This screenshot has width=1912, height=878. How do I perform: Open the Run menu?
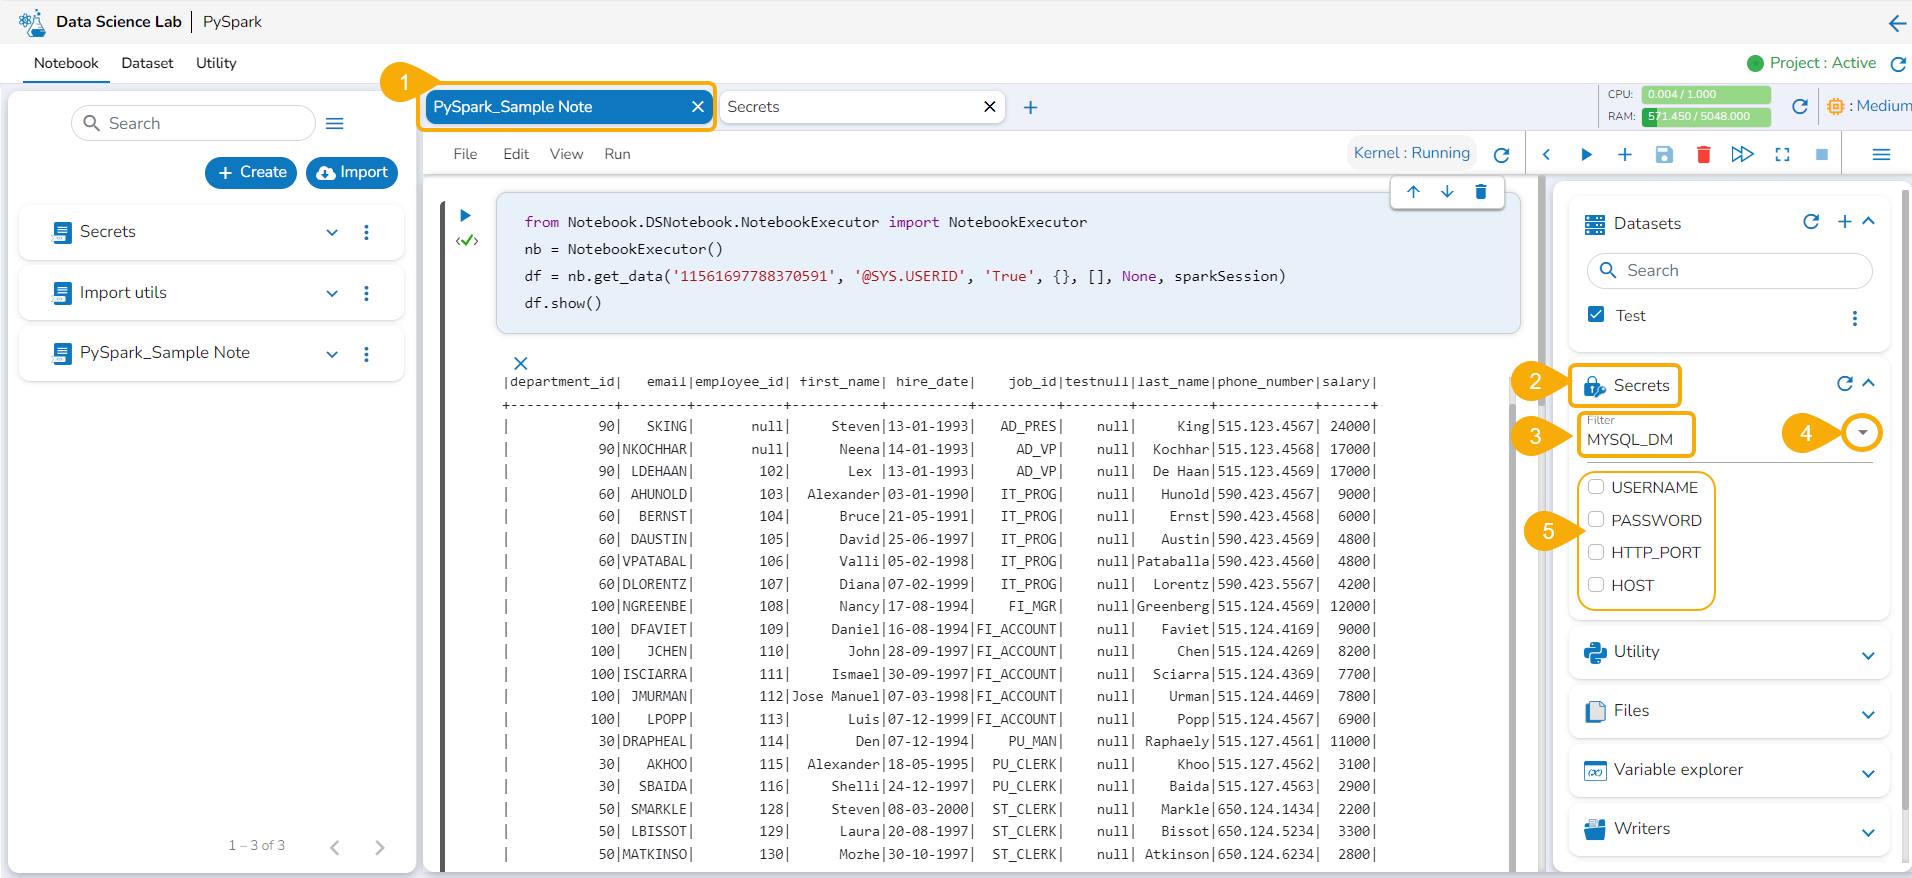coord(617,154)
